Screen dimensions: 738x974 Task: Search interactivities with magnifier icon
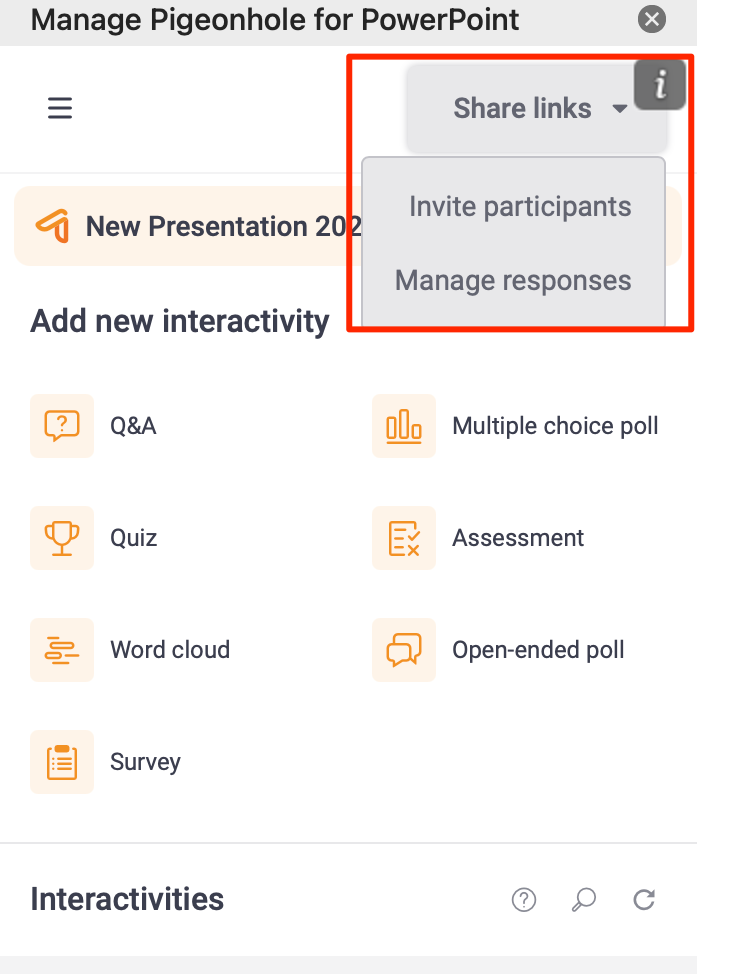584,900
